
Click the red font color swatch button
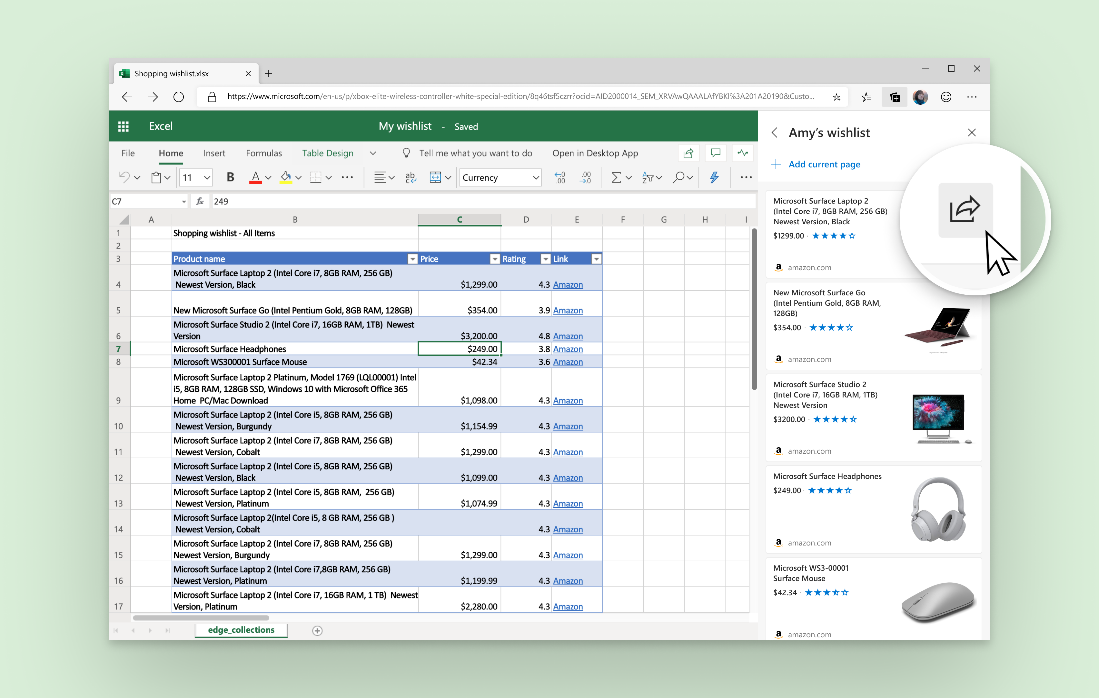coord(255,177)
